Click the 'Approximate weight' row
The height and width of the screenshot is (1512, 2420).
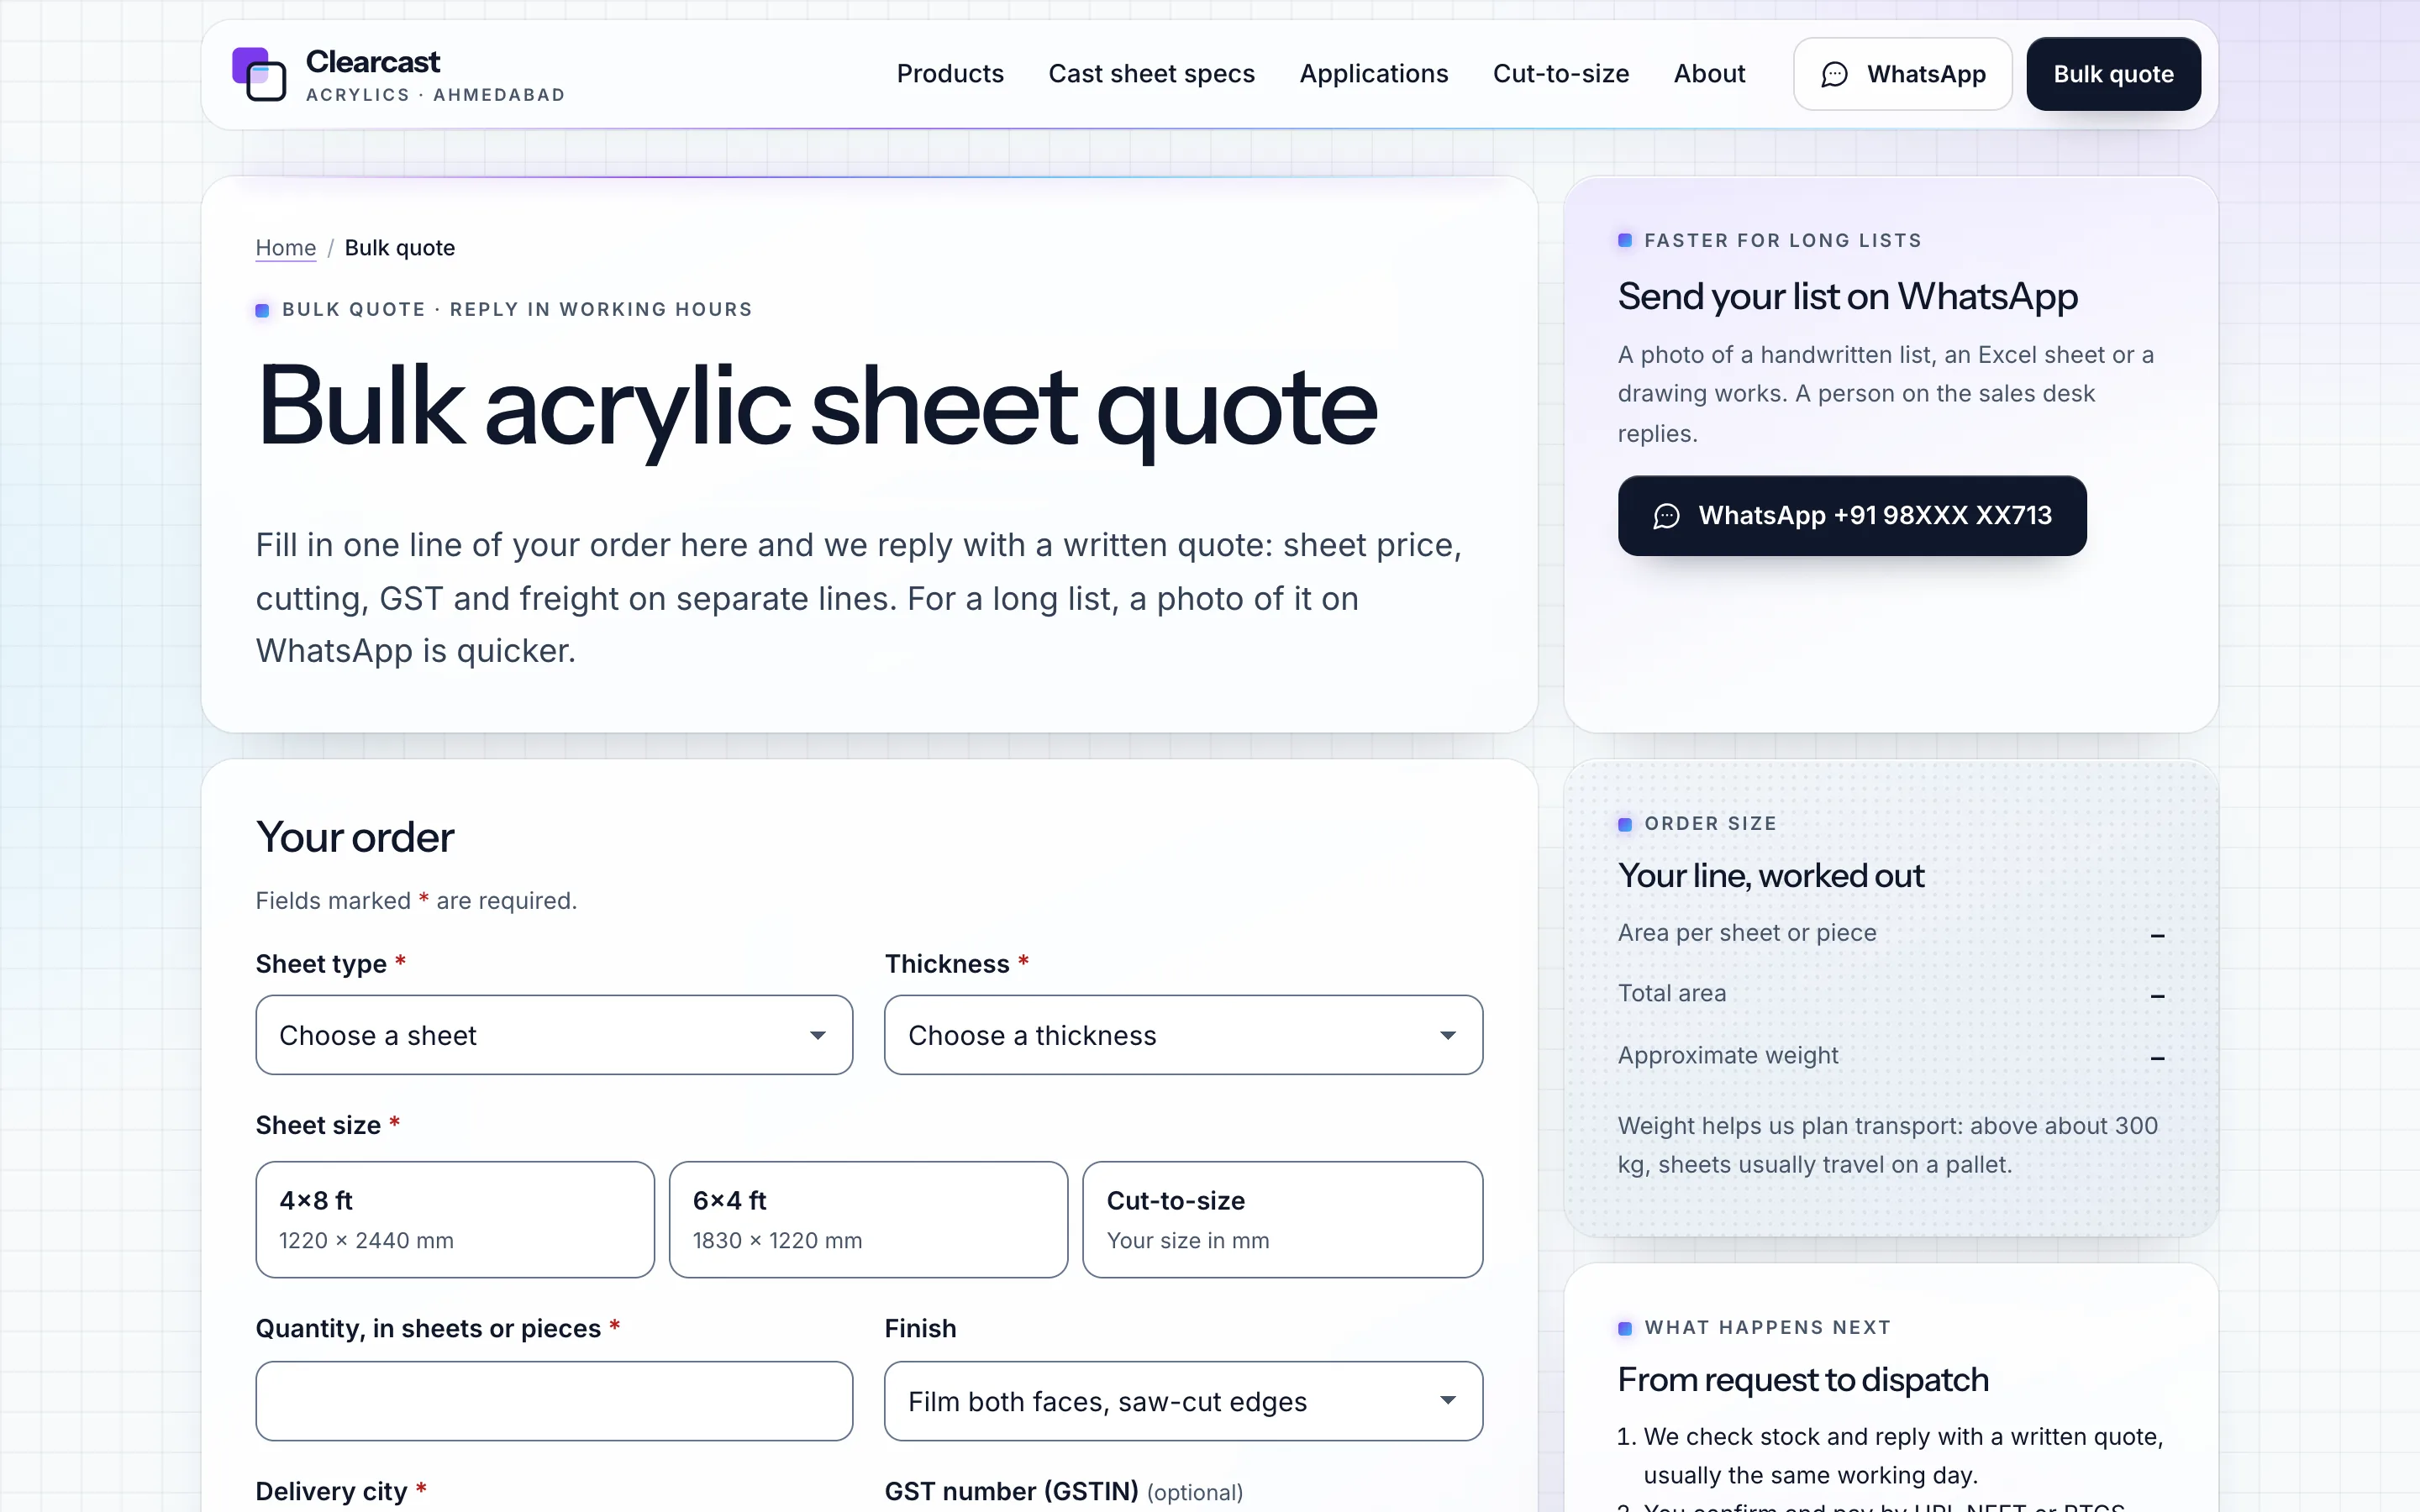pyautogui.click(x=1891, y=1056)
